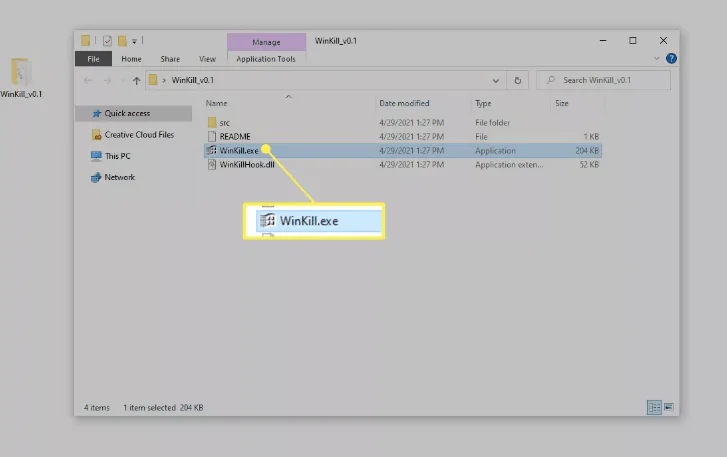Select the Manage contextual tab
The width and height of the screenshot is (727, 457).
[x=266, y=42]
